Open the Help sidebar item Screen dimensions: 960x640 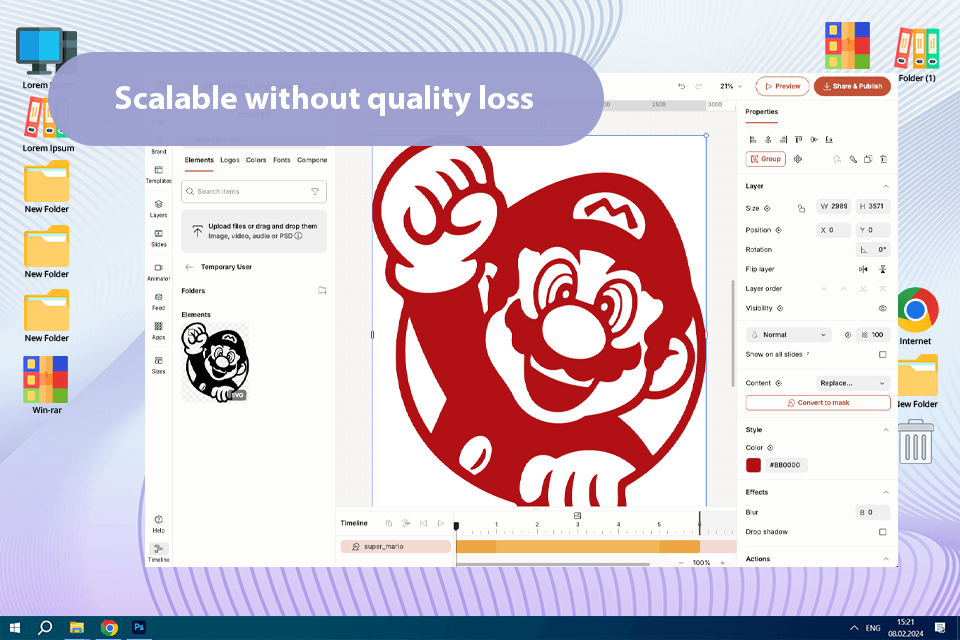159,524
